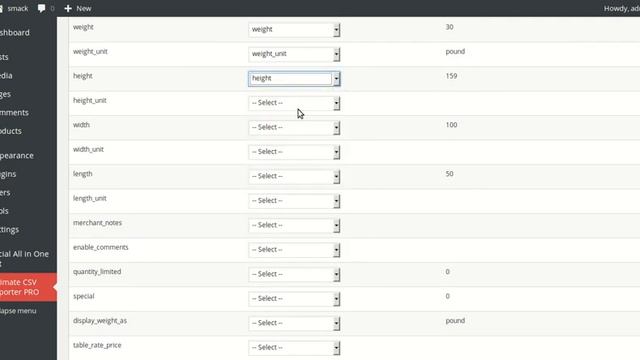Click the enable_comments field label
Screen dimensions: 640x360
100,247
